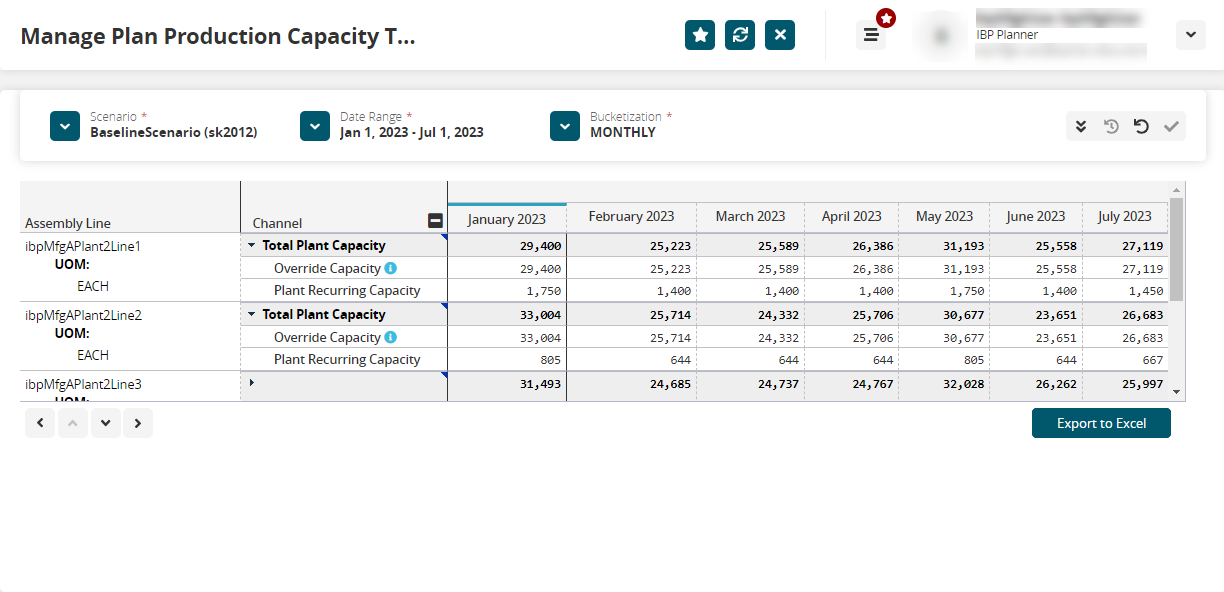
Task: Click the refresh icon button
Action: pos(740,35)
